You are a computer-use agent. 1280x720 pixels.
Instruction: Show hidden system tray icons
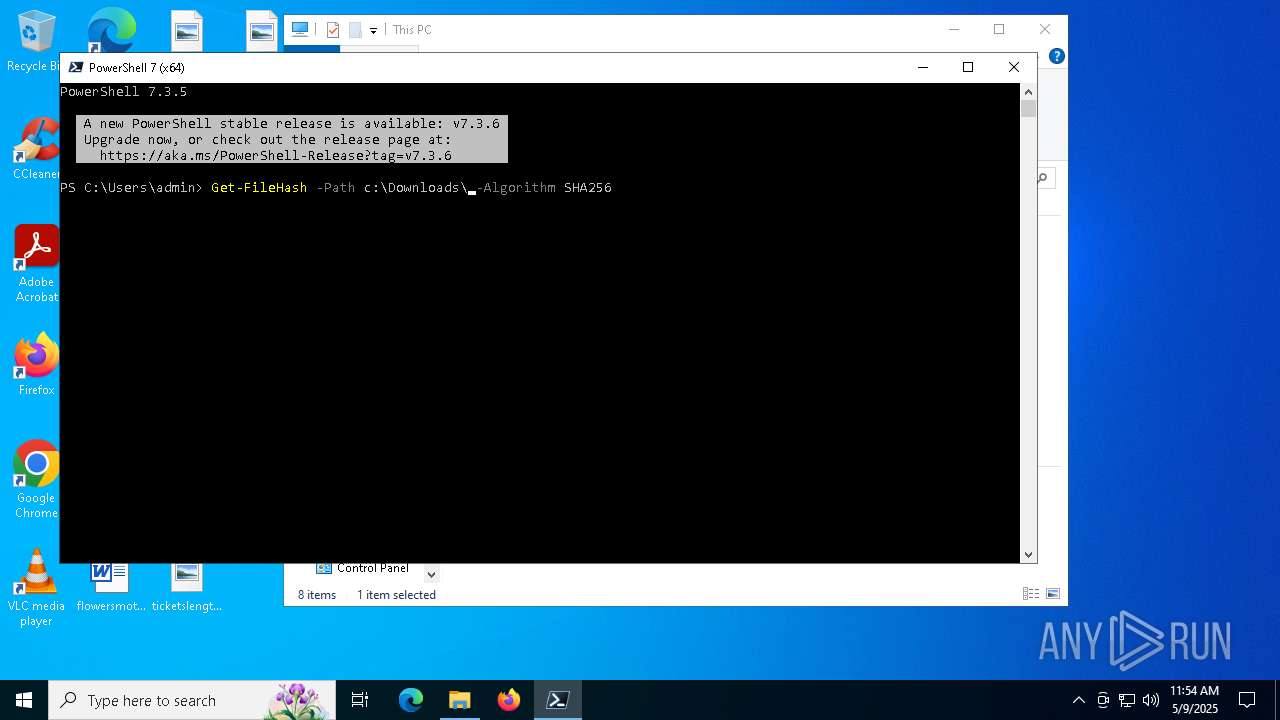click(x=1079, y=700)
